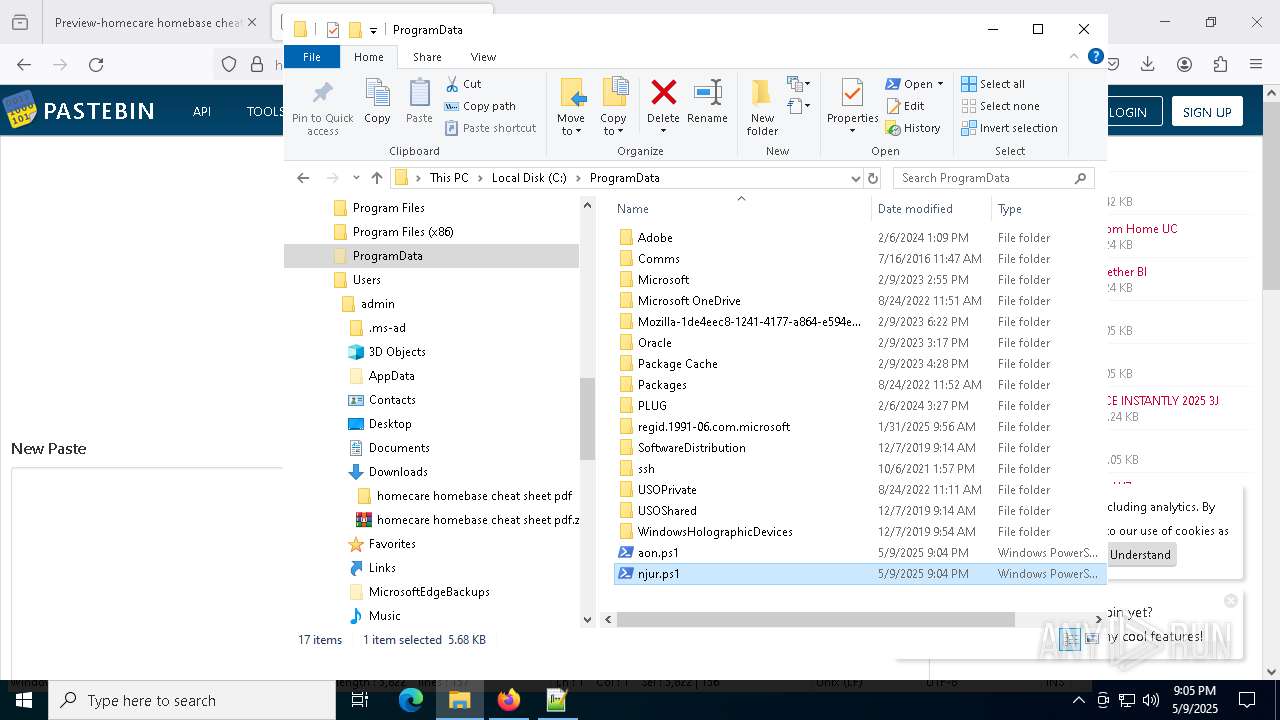This screenshot has height=720, width=1280.
Task: Click the SIGN UP button on Pastebin
Action: click(x=1207, y=112)
